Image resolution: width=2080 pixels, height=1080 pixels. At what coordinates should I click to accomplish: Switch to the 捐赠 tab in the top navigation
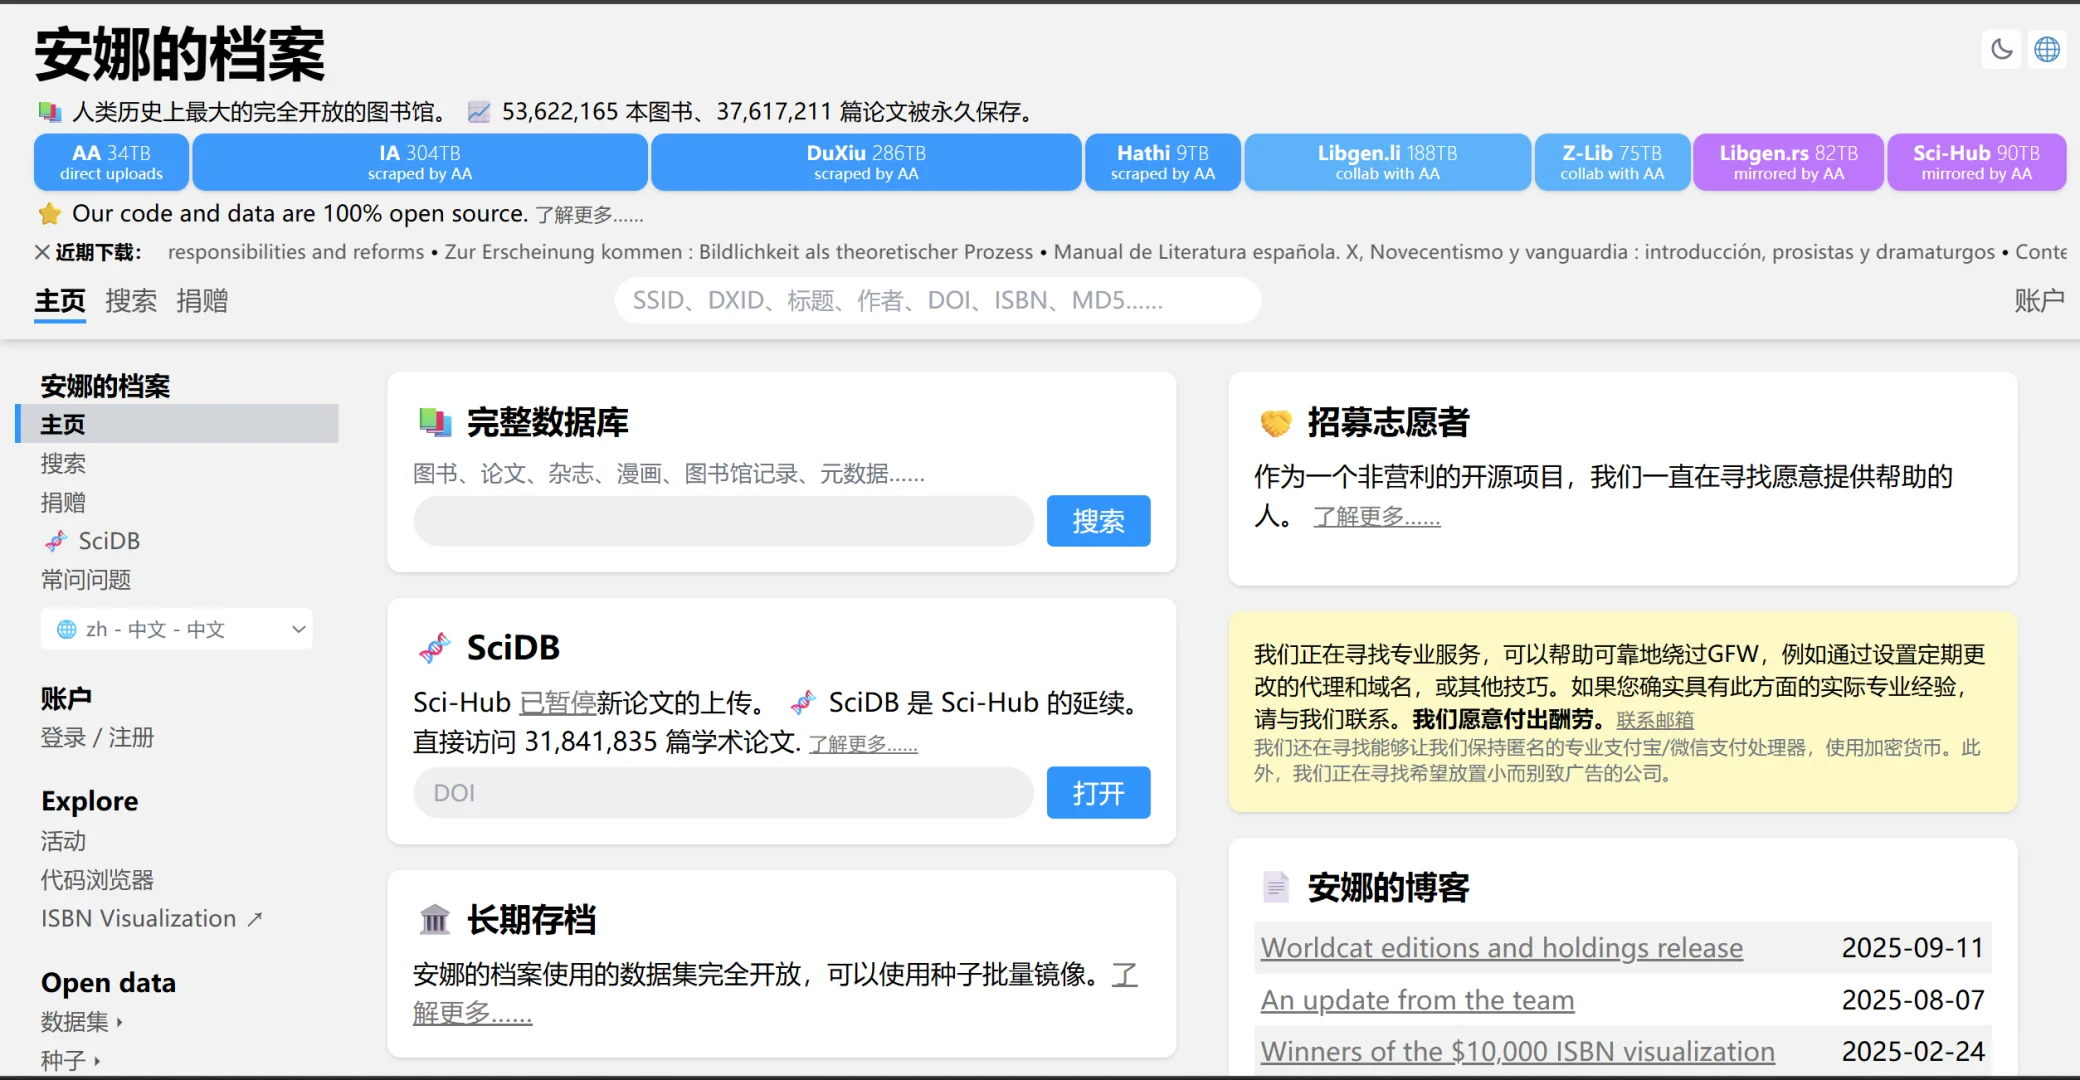coord(202,301)
